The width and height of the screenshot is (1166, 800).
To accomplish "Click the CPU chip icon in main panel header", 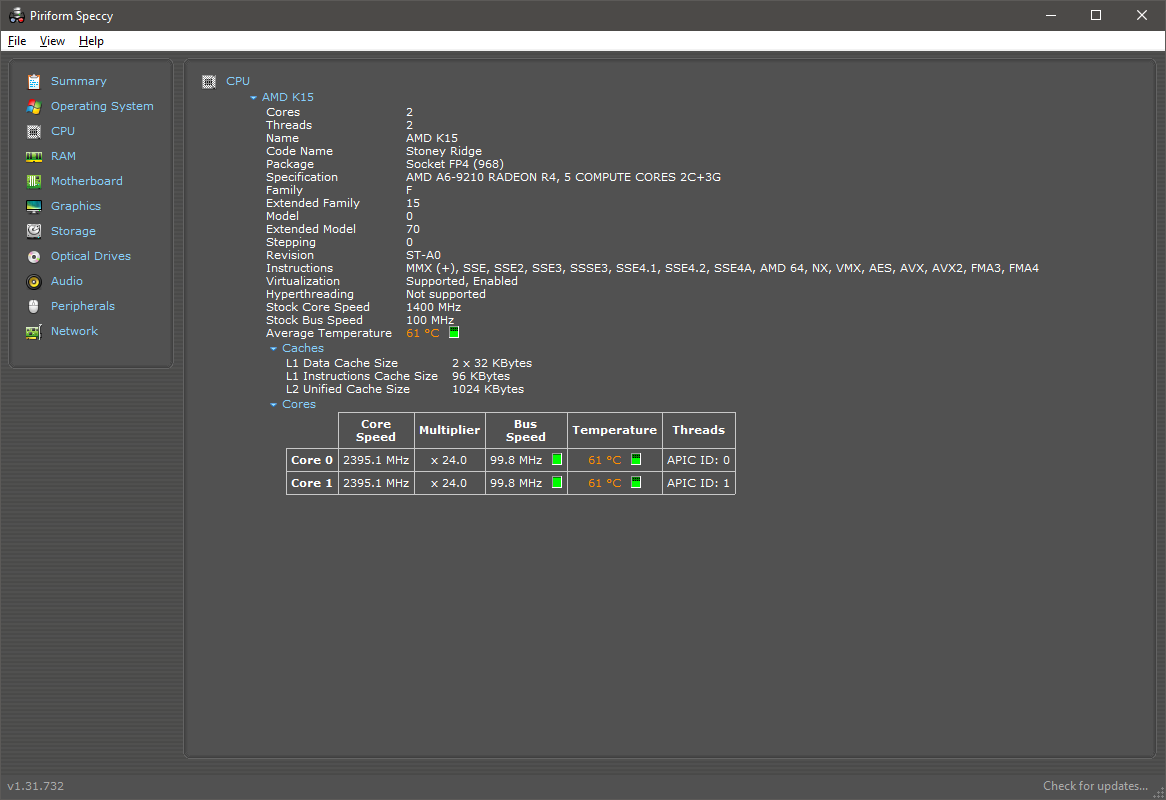I will coord(209,82).
